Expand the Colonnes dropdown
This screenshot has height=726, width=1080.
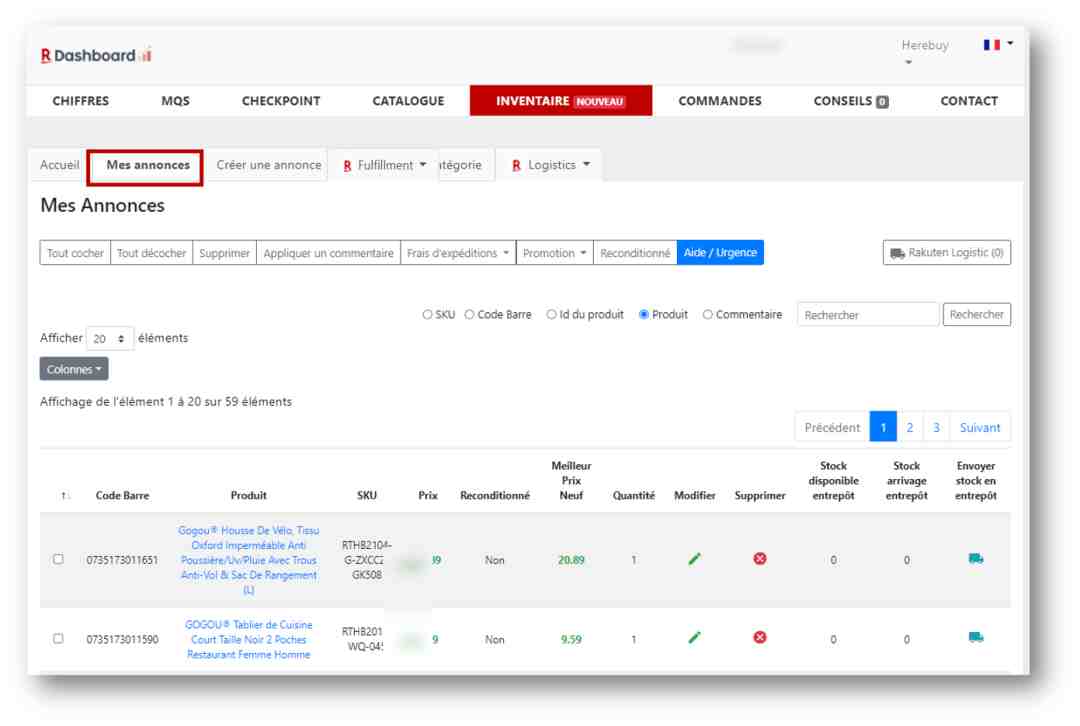point(74,369)
